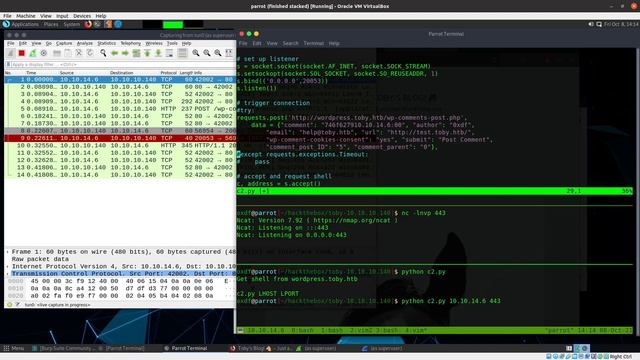Select packet 10, the HTTP/1.1 response row
Viewport: 640px width, 360px height.
tap(120, 145)
